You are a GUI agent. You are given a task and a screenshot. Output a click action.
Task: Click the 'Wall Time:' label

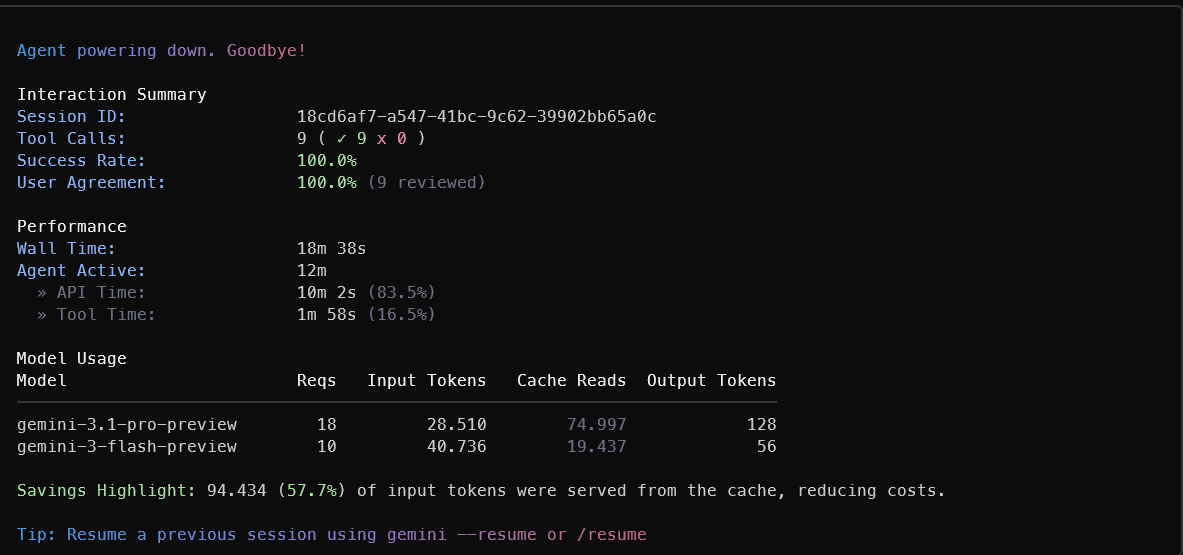pos(66,249)
